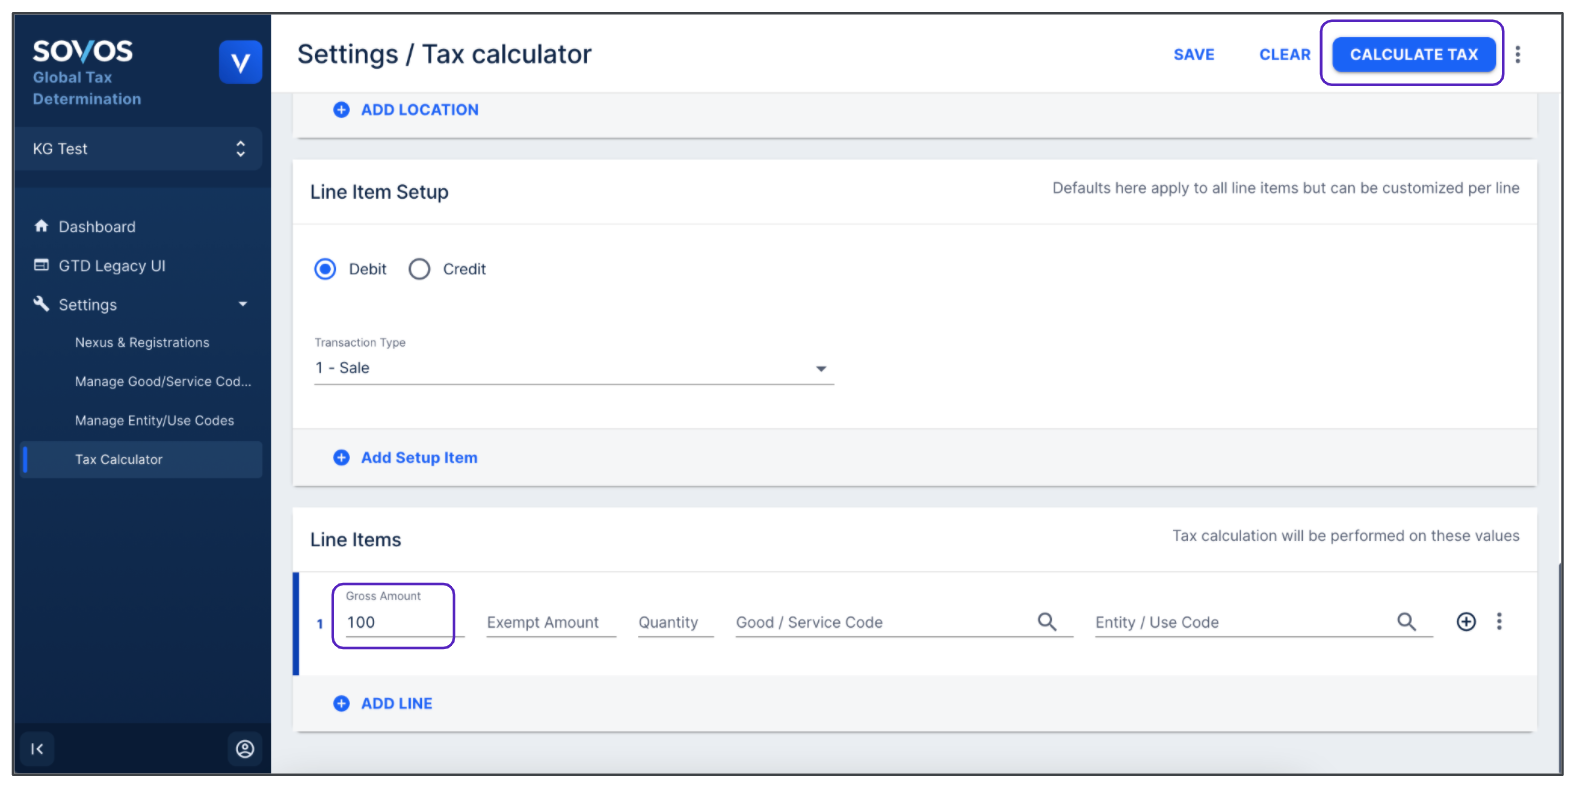Click the Add Line button
The width and height of the screenshot is (1578, 790).
[396, 704]
